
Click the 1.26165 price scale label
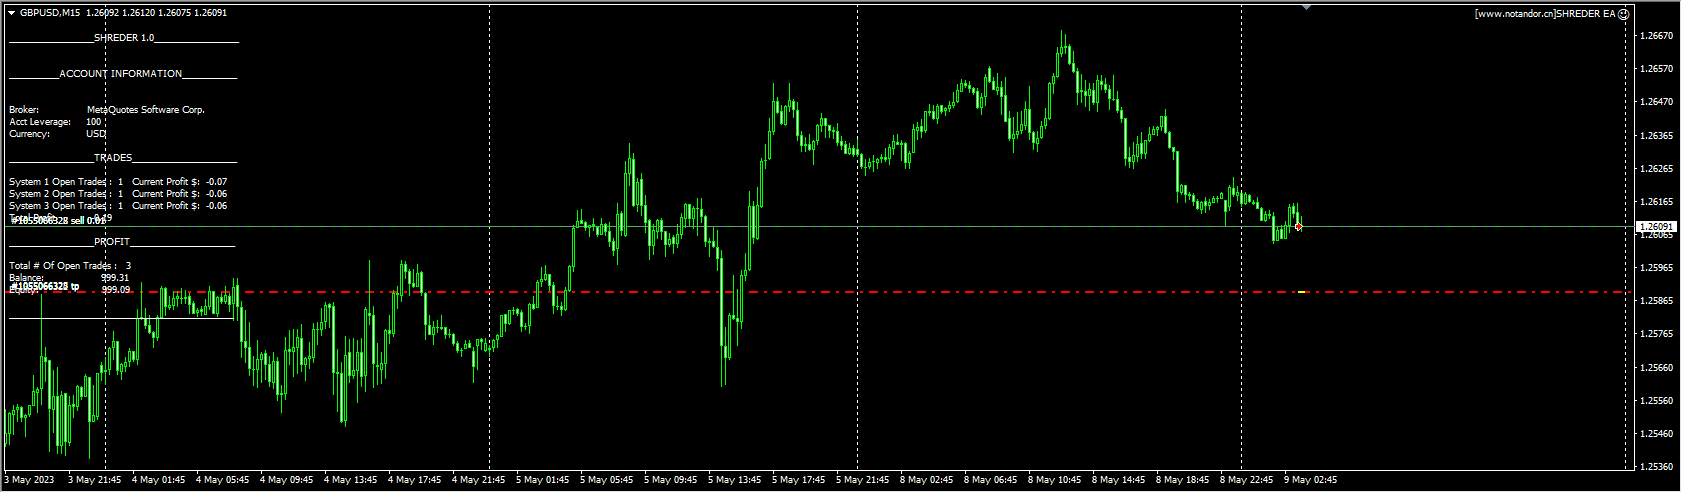click(x=1657, y=201)
